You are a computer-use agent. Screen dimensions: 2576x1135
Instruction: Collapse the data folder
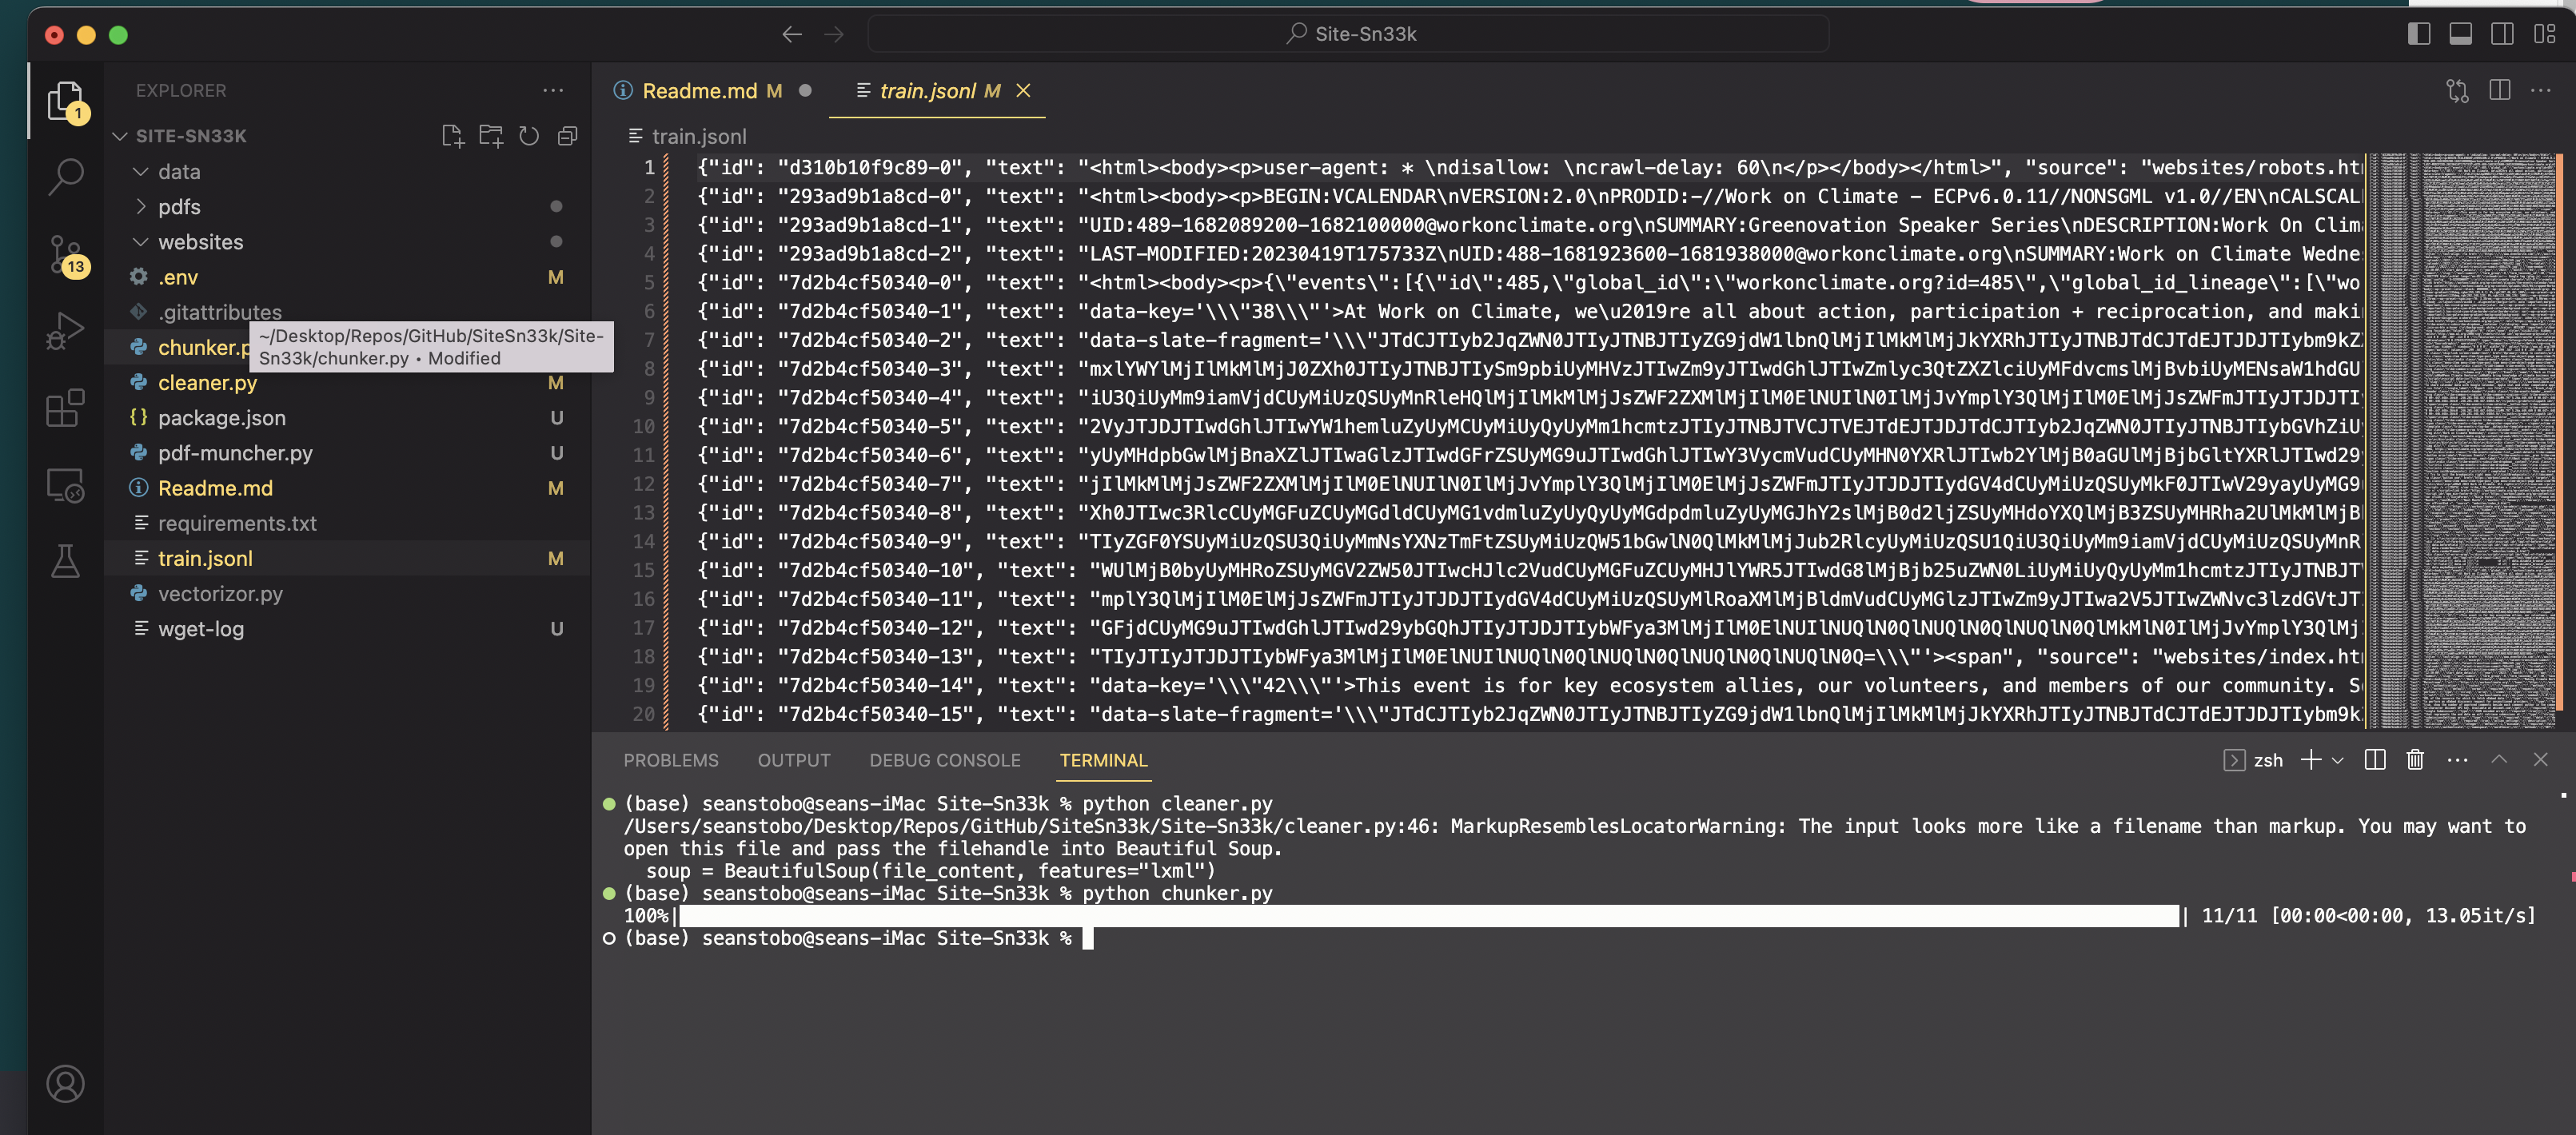178,172
